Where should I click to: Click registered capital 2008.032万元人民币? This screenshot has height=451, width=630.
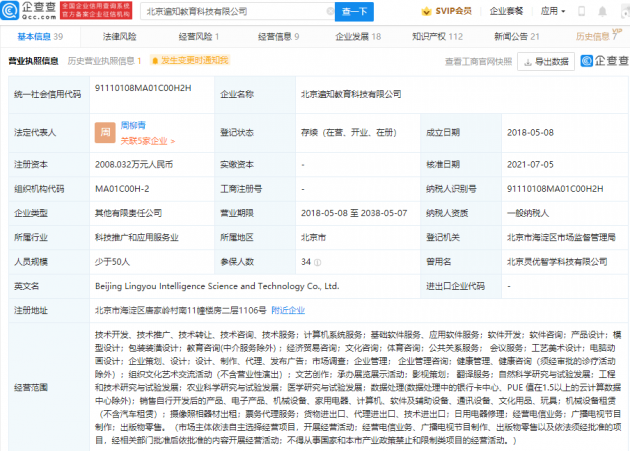(134, 164)
